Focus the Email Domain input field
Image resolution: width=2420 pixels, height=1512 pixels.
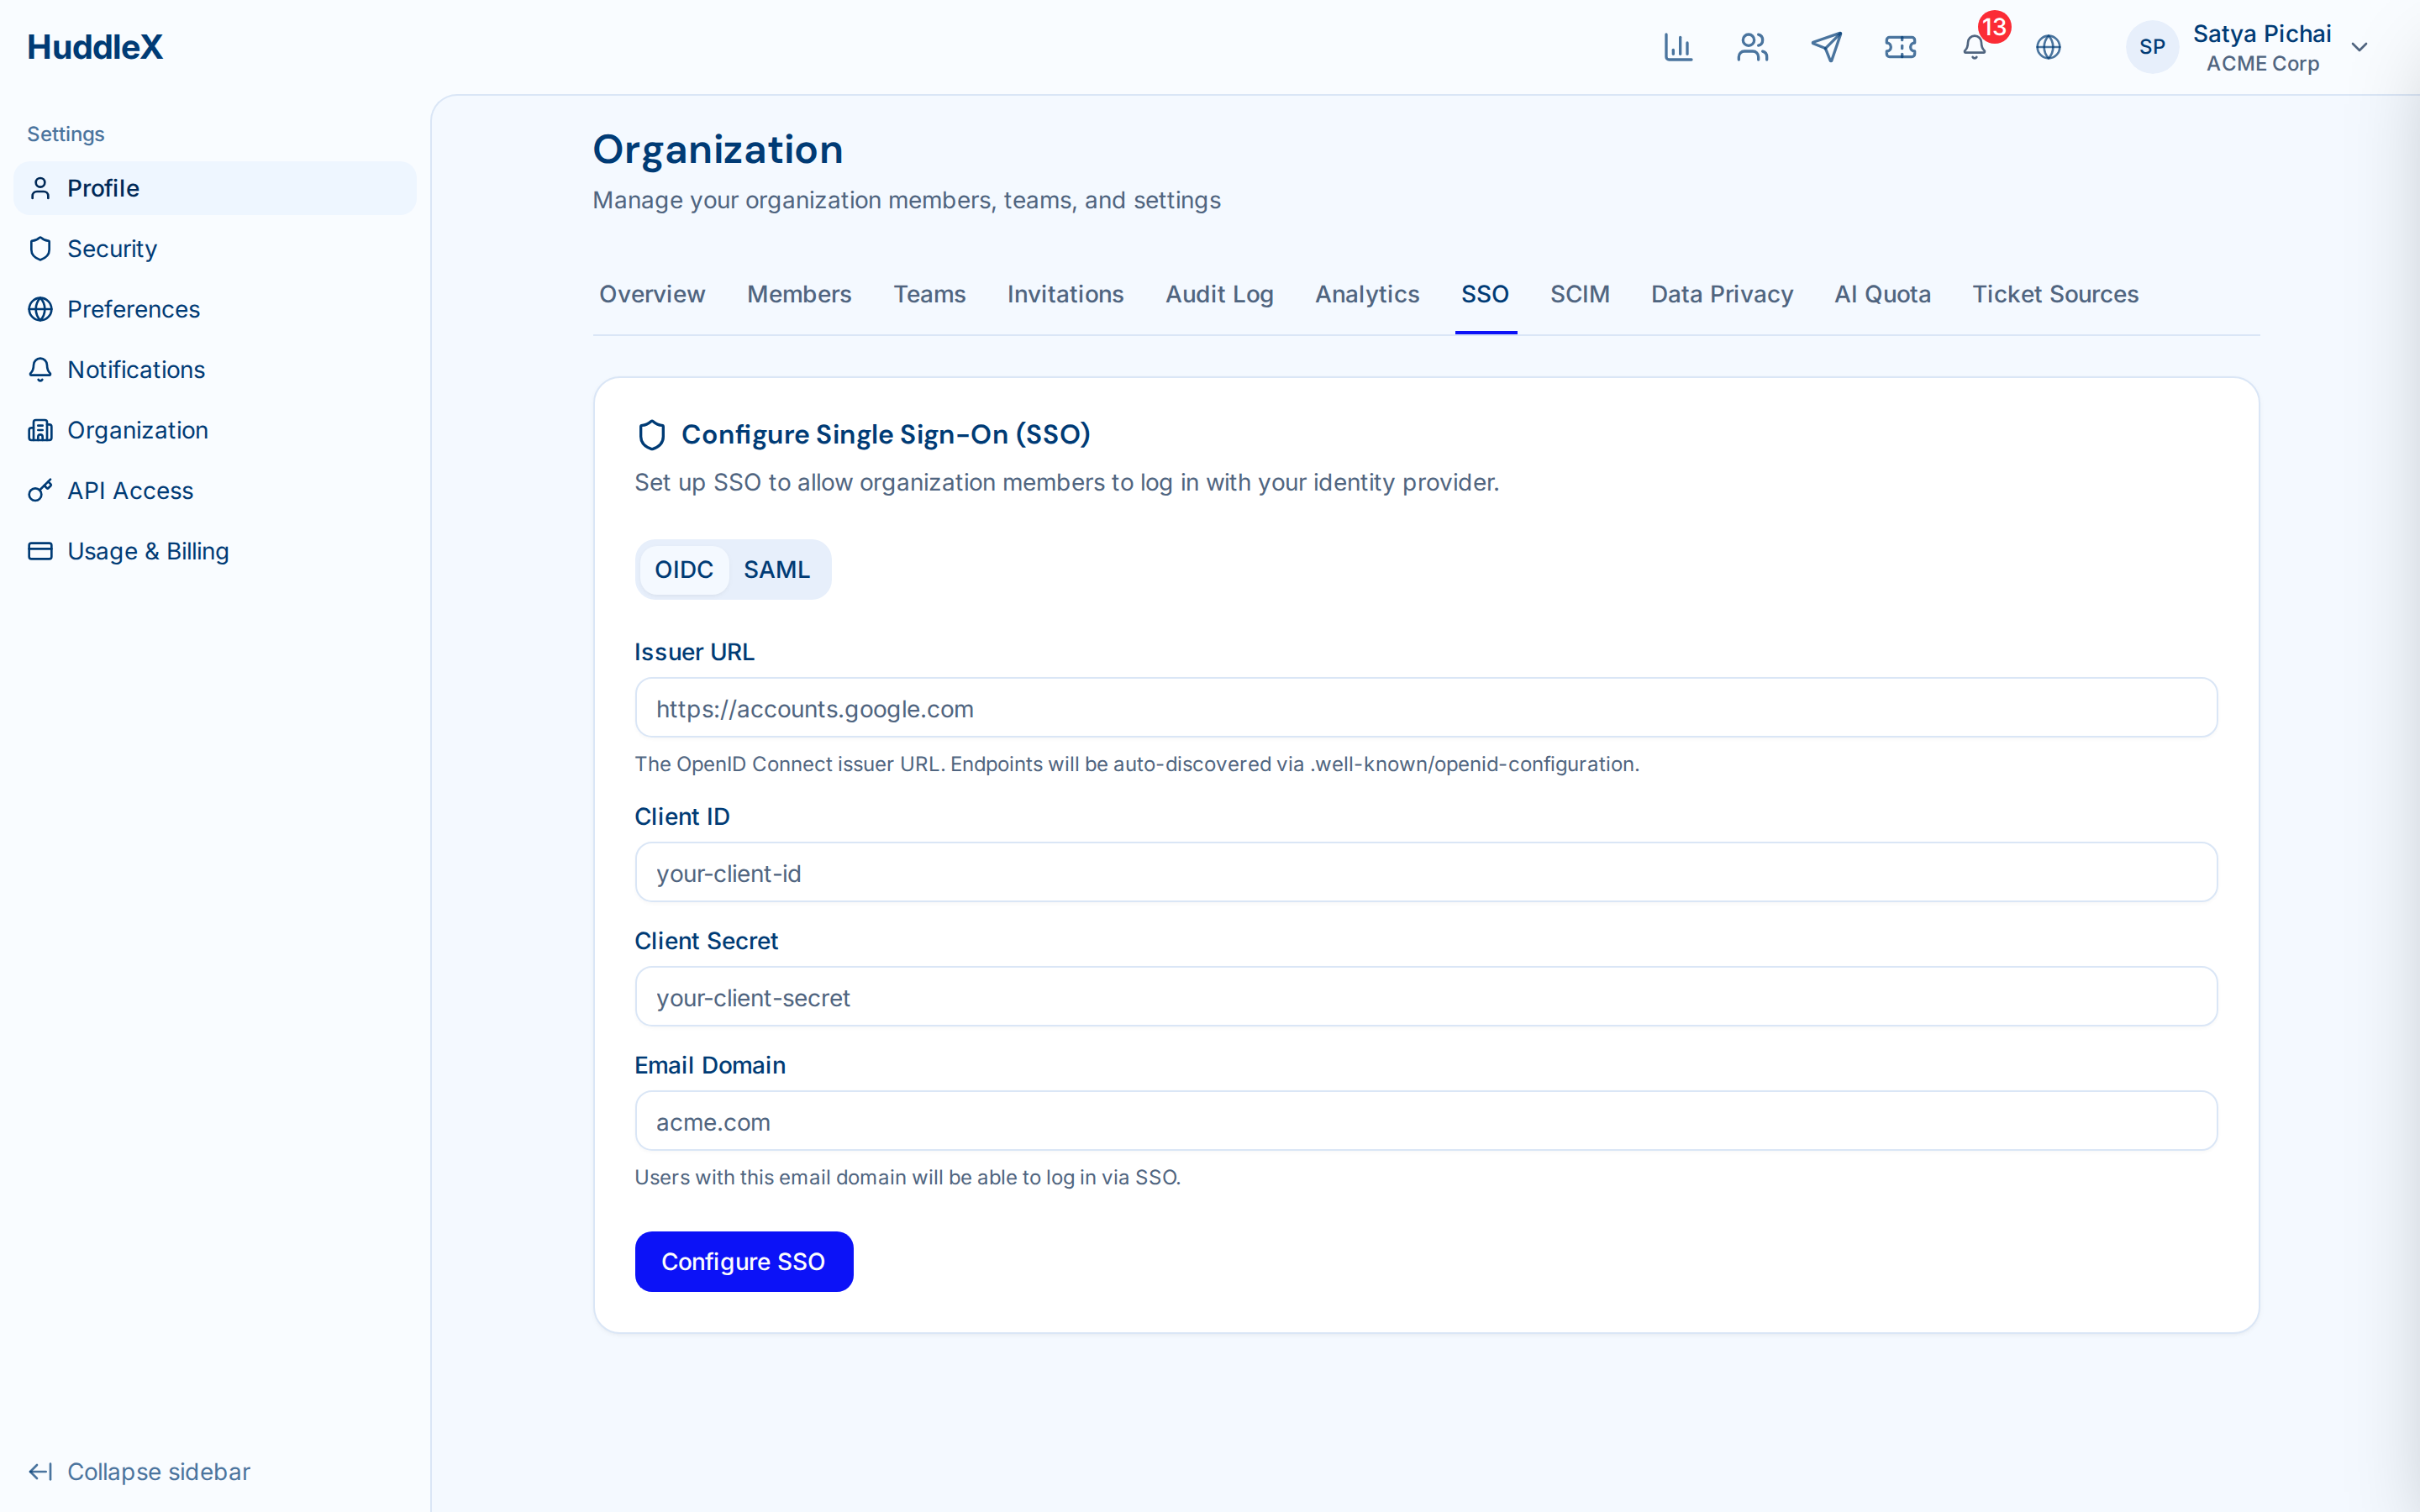click(x=1426, y=1121)
